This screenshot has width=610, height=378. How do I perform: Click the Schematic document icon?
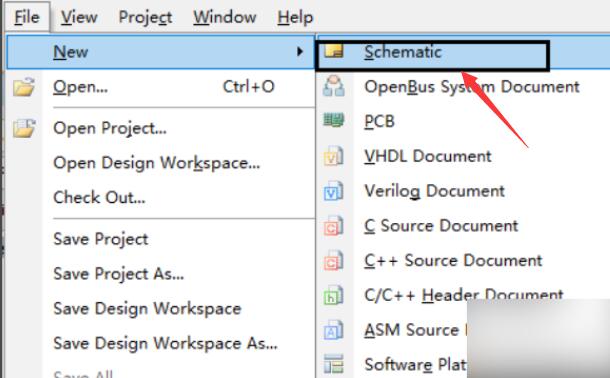tap(334, 51)
